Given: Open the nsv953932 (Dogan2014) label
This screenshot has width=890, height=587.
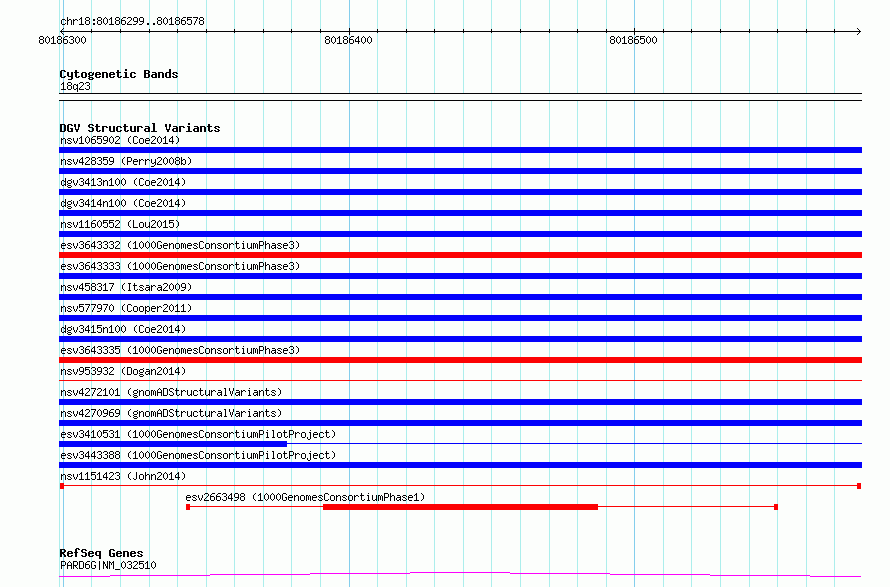Looking at the screenshot, I should pyautogui.click(x=123, y=371).
